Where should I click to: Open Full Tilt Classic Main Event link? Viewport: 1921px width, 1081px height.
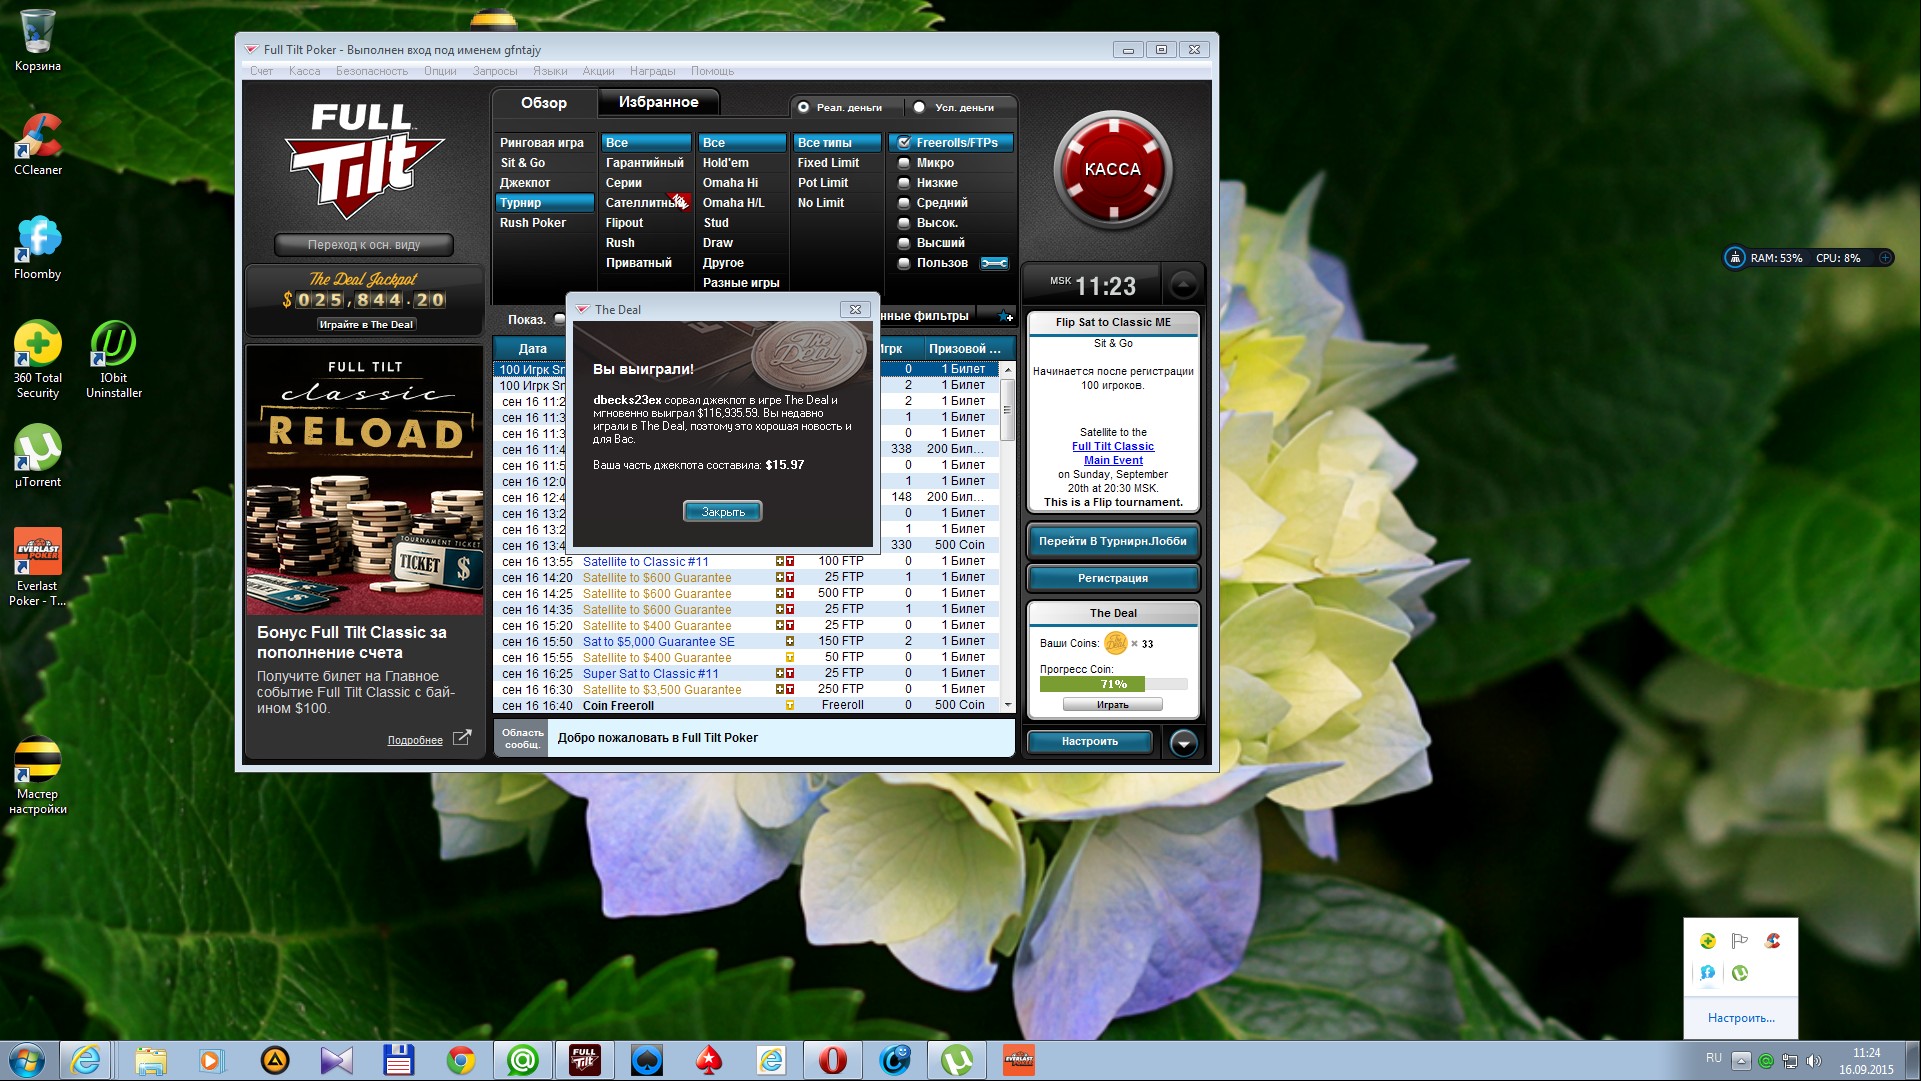point(1113,453)
